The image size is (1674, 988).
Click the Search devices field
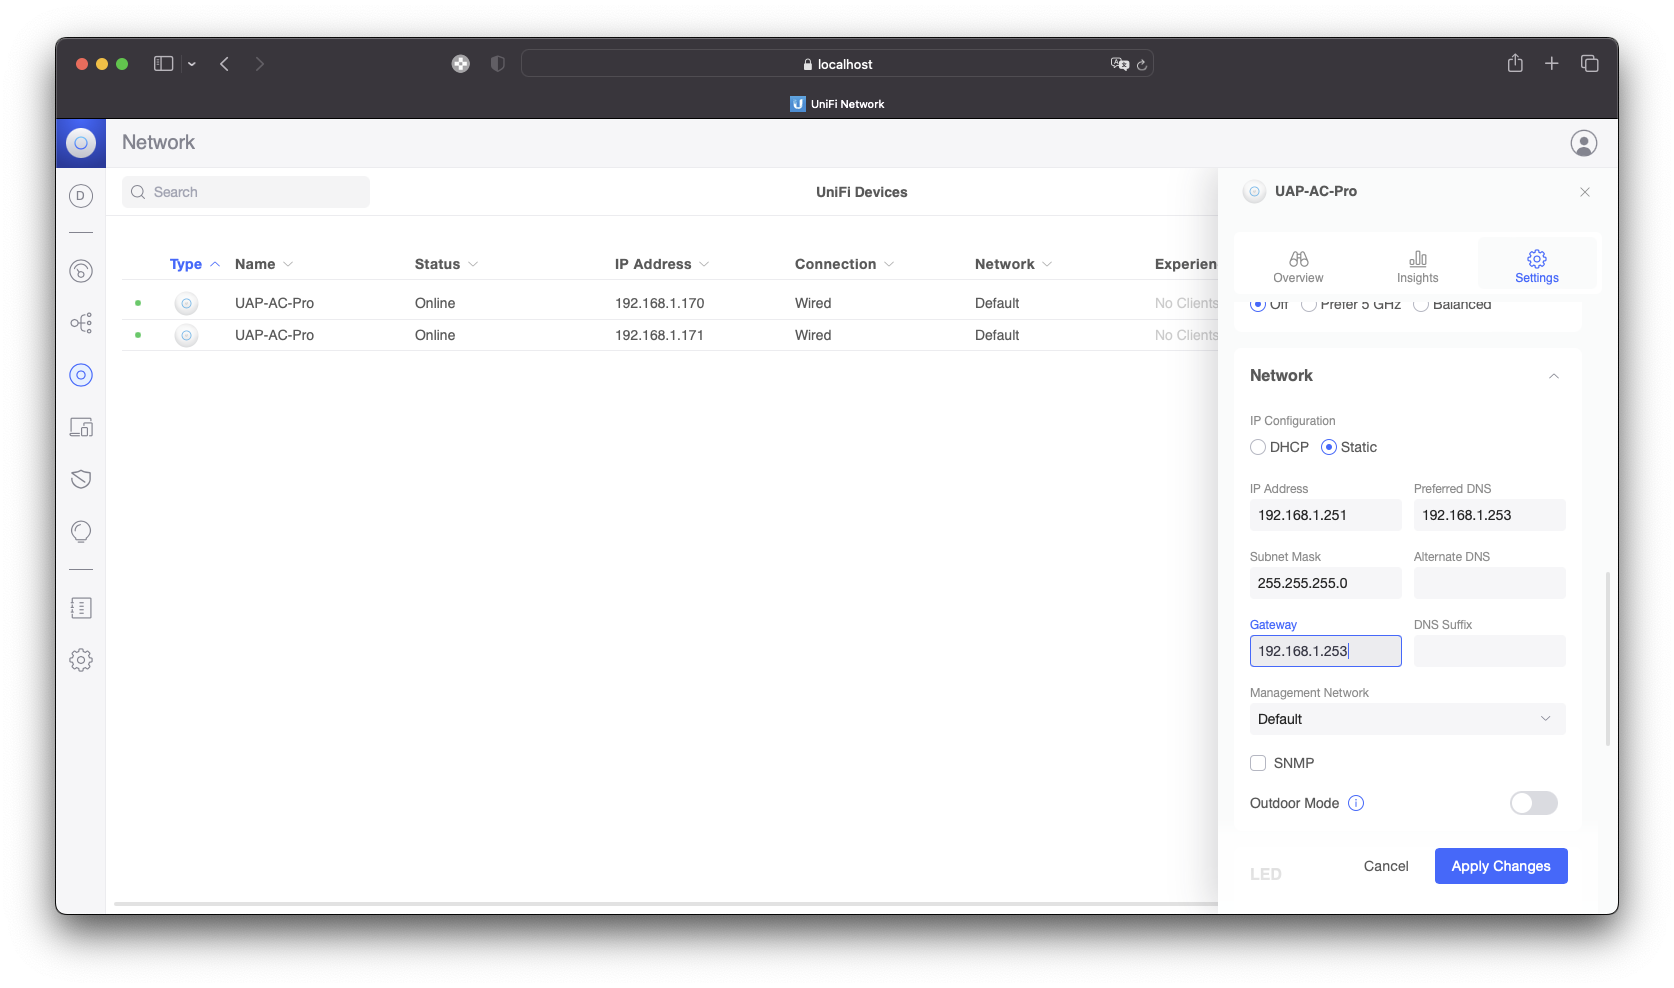(x=246, y=192)
